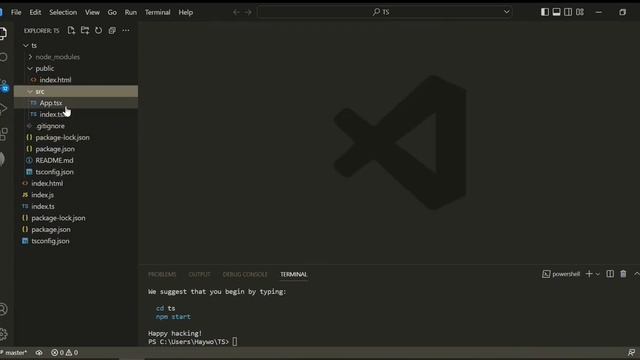Open the Explorer view in activity bar
This screenshot has height=360, width=640.
(x=3, y=33)
